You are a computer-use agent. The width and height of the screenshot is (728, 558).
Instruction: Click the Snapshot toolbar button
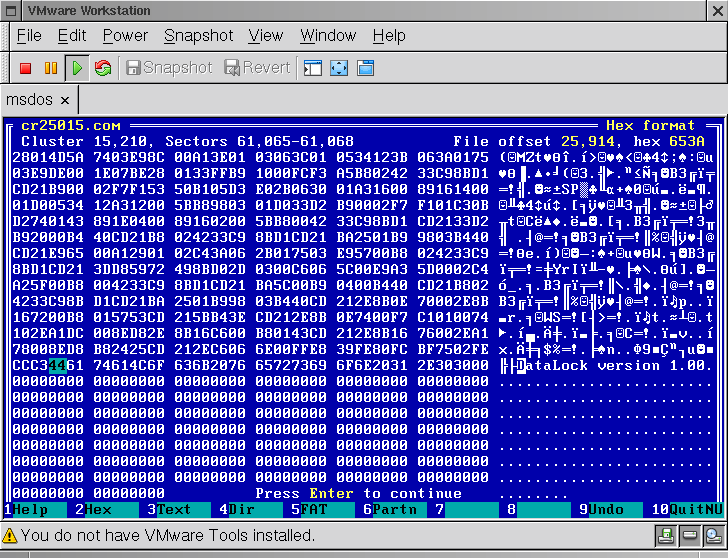pyautogui.click(x=169, y=68)
